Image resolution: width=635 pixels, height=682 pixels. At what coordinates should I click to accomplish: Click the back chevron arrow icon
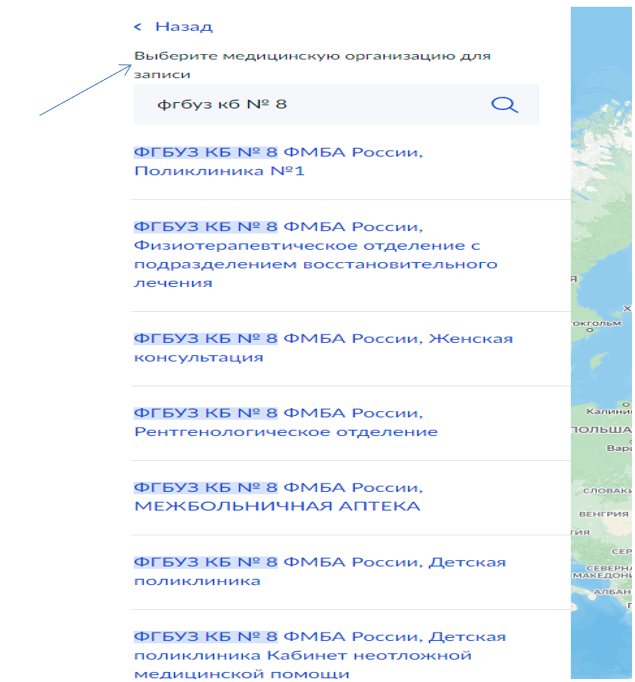(x=138, y=27)
